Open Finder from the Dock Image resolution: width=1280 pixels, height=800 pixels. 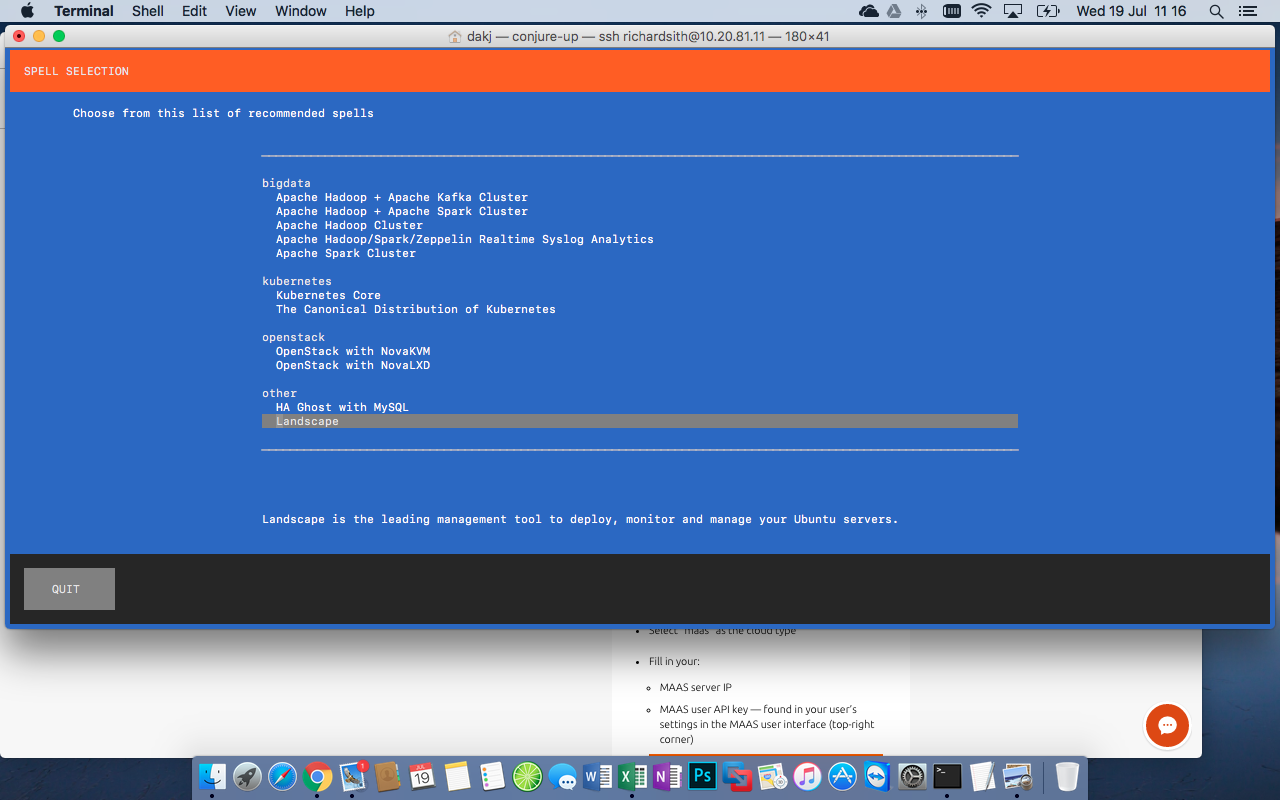pyautogui.click(x=212, y=776)
